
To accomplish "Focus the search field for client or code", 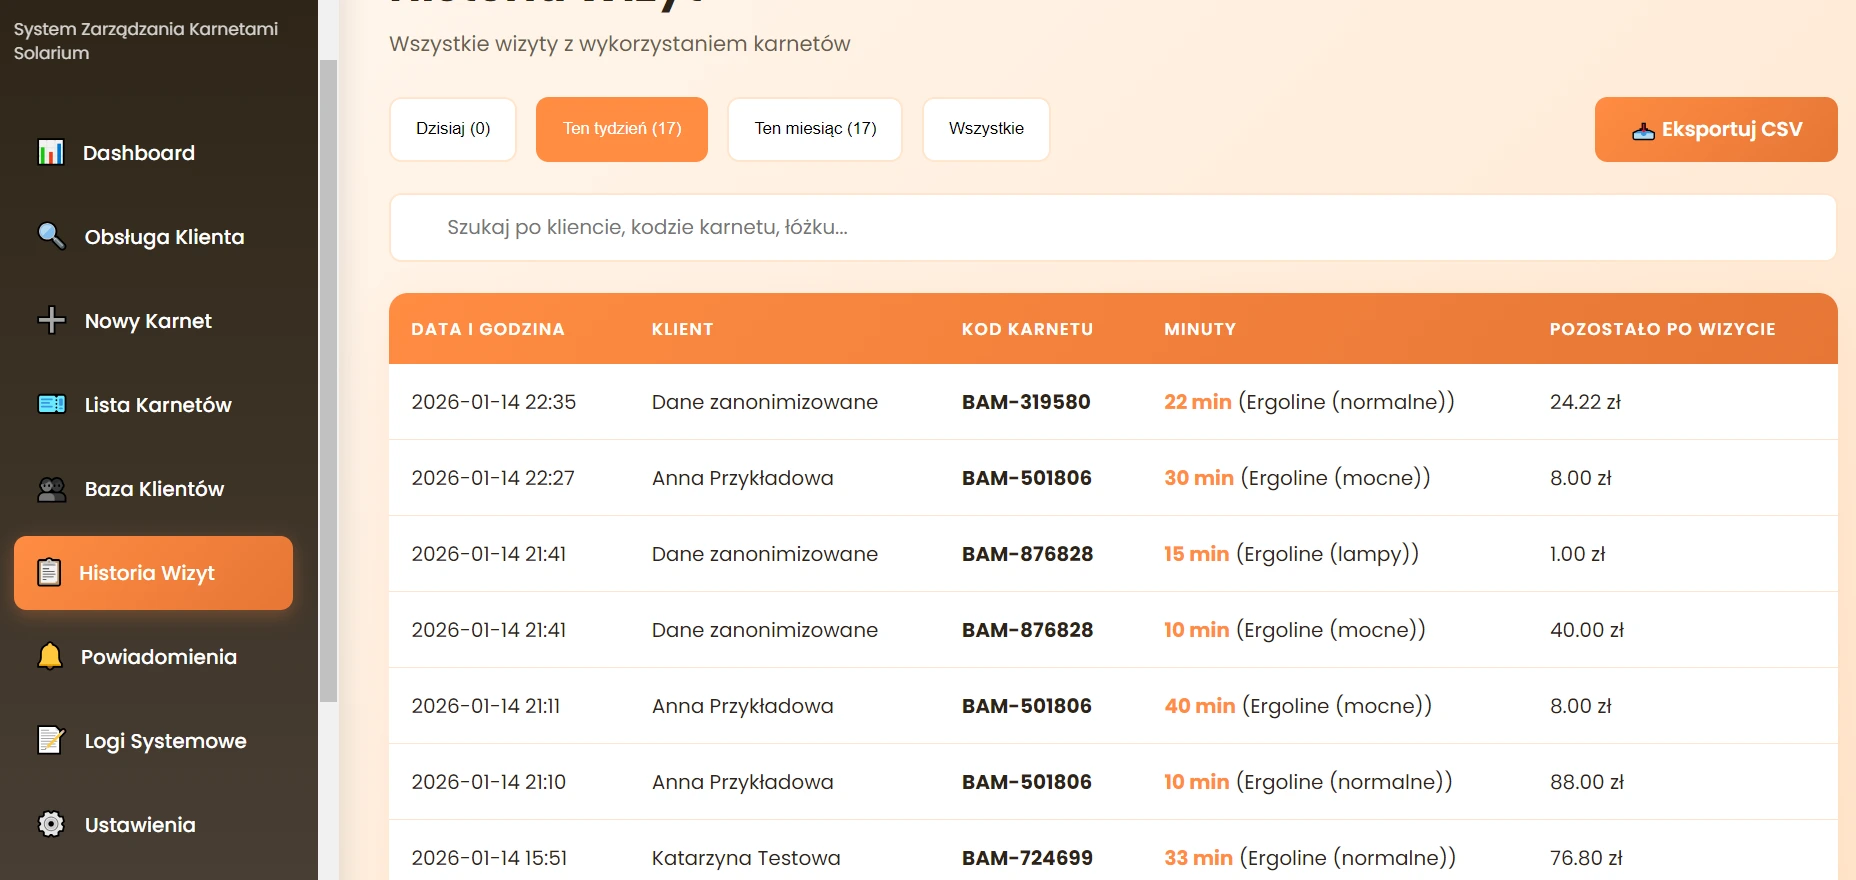I will (x=1112, y=228).
